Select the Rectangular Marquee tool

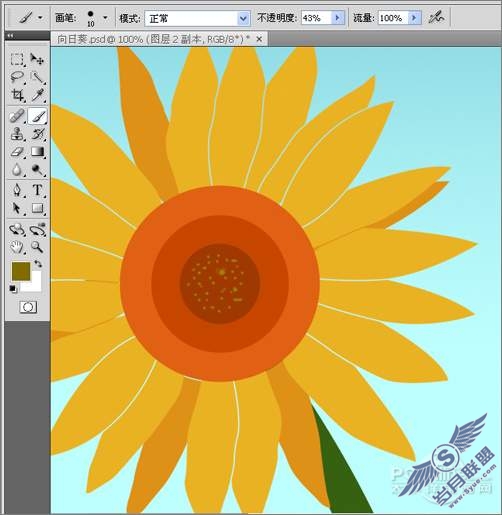(17, 59)
